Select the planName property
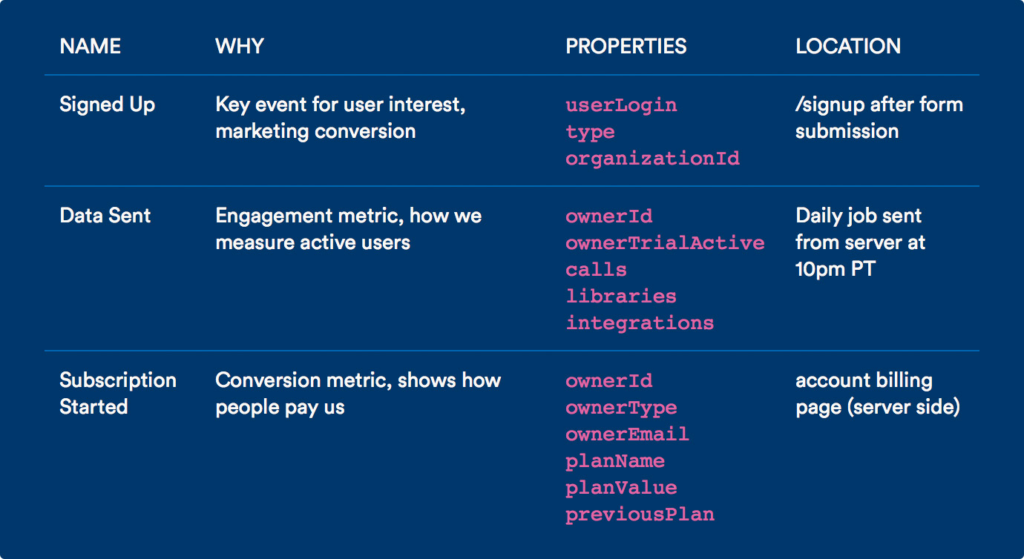The width and height of the screenshot is (1024, 559). coord(615,461)
